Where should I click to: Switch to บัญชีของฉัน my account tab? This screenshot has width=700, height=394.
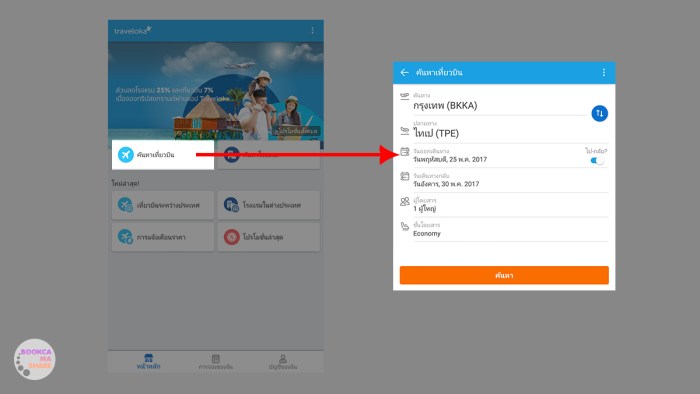(283, 361)
